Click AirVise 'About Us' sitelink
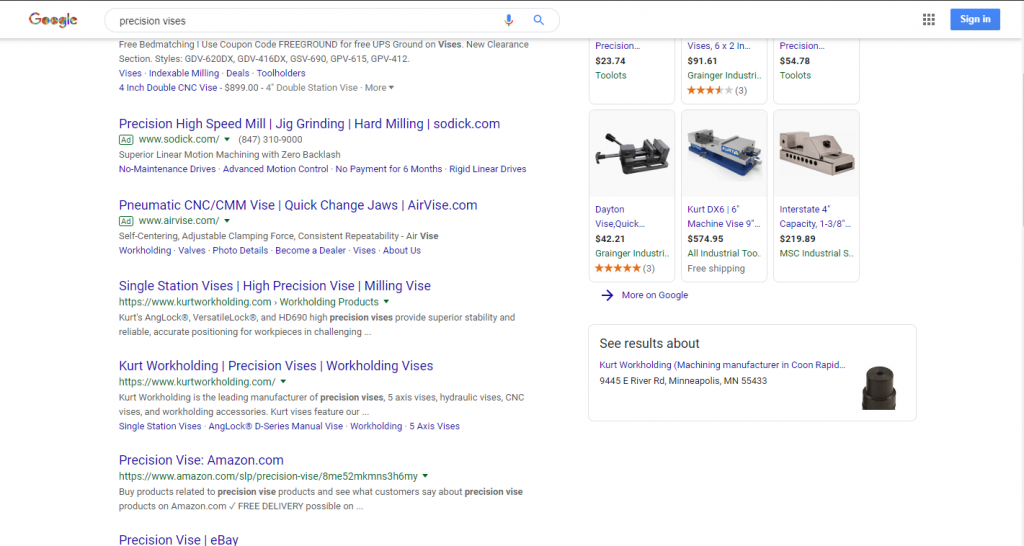 [402, 250]
